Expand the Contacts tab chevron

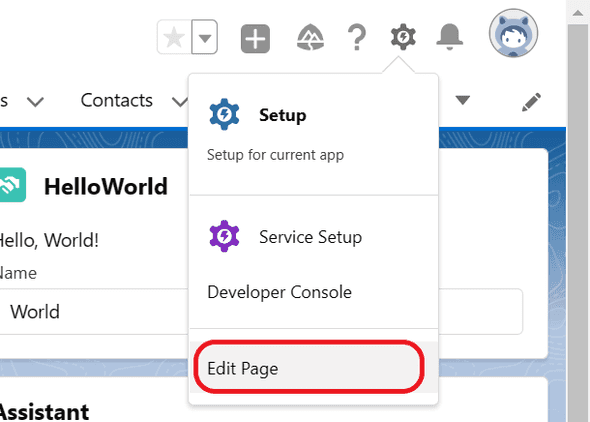click(x=180, y=101)
